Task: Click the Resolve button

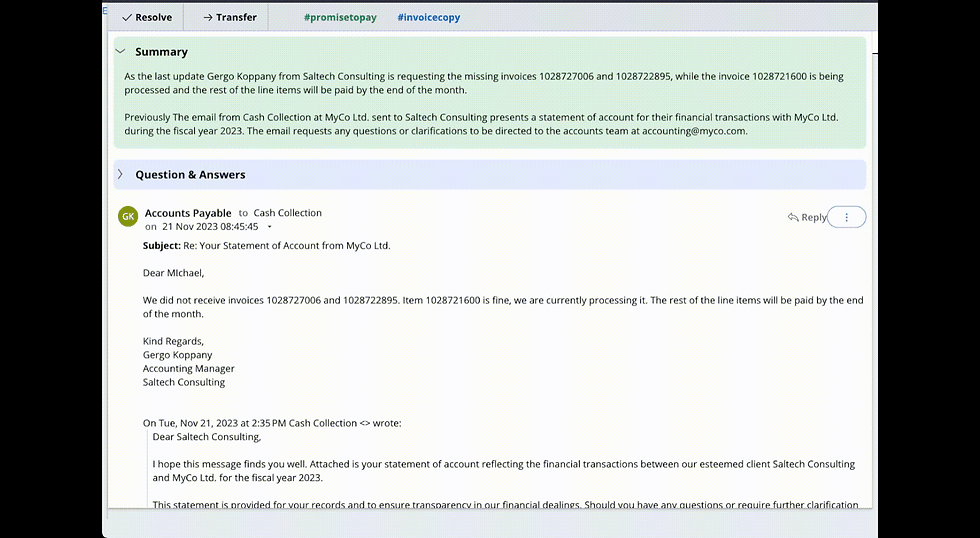Action: pos(146,17)
